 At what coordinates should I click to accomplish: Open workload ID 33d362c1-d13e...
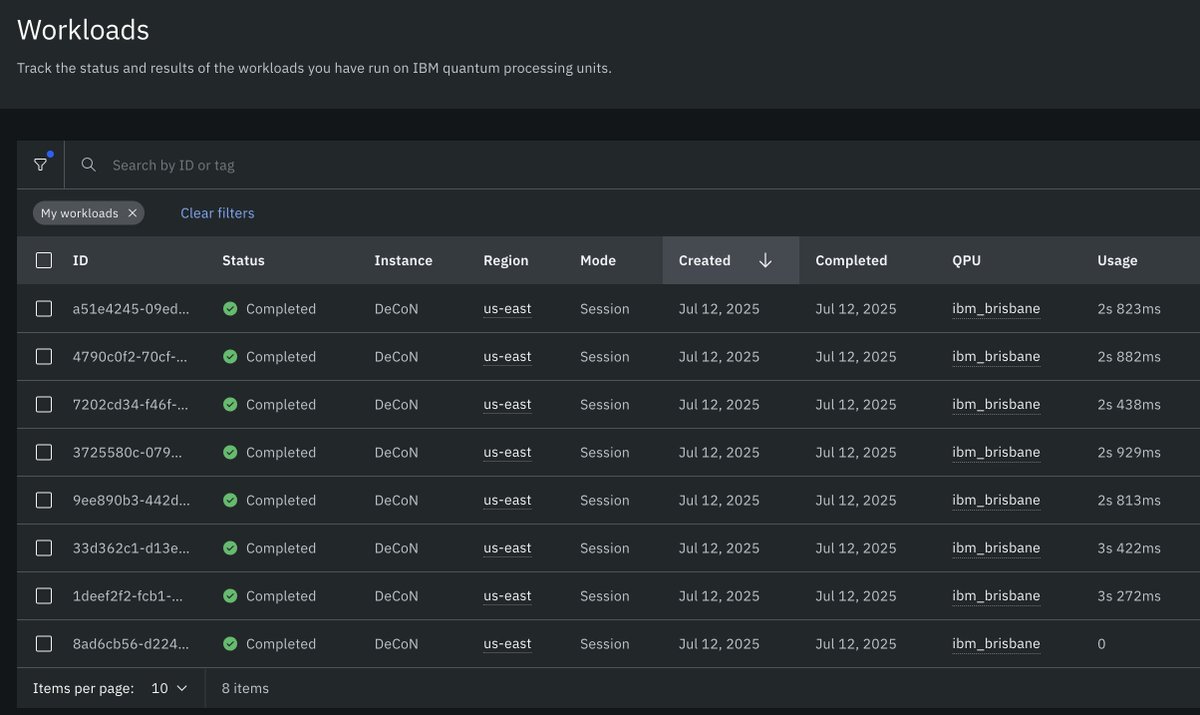(x=131, y=549)
